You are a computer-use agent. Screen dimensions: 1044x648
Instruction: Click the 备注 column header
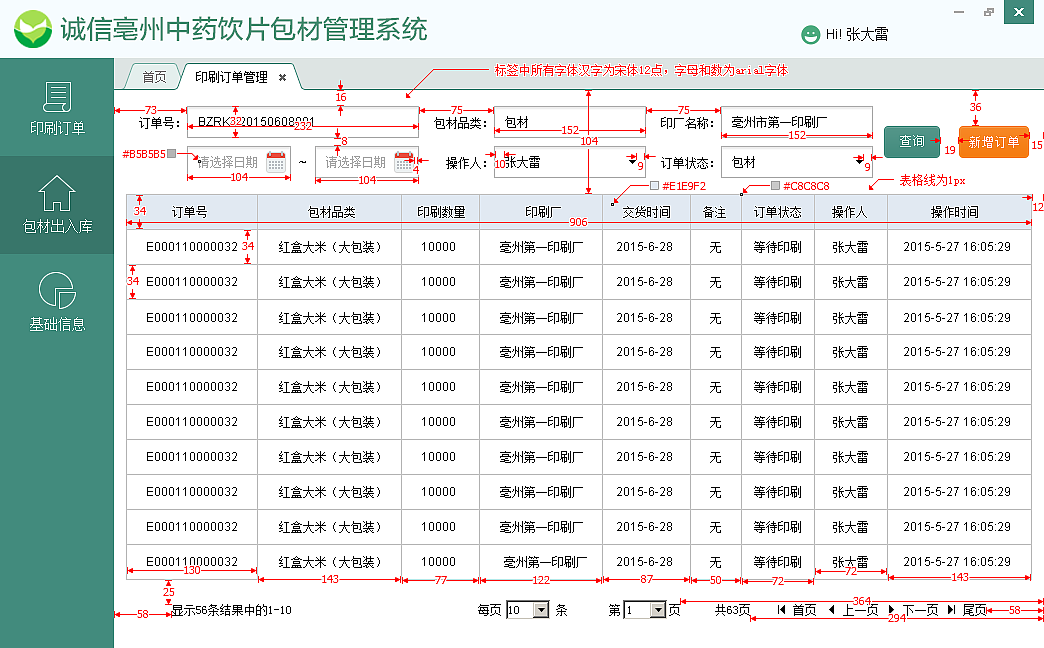[716, 212]
